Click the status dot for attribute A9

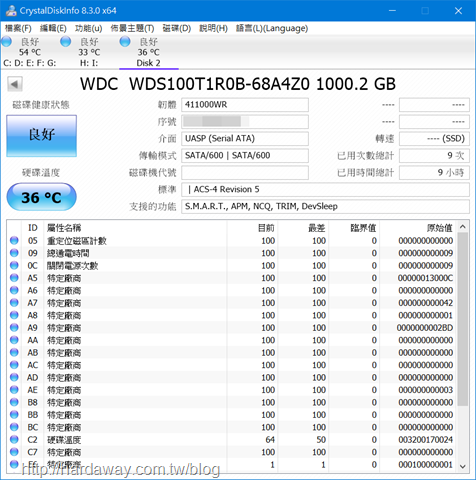[x=14, y=328]
